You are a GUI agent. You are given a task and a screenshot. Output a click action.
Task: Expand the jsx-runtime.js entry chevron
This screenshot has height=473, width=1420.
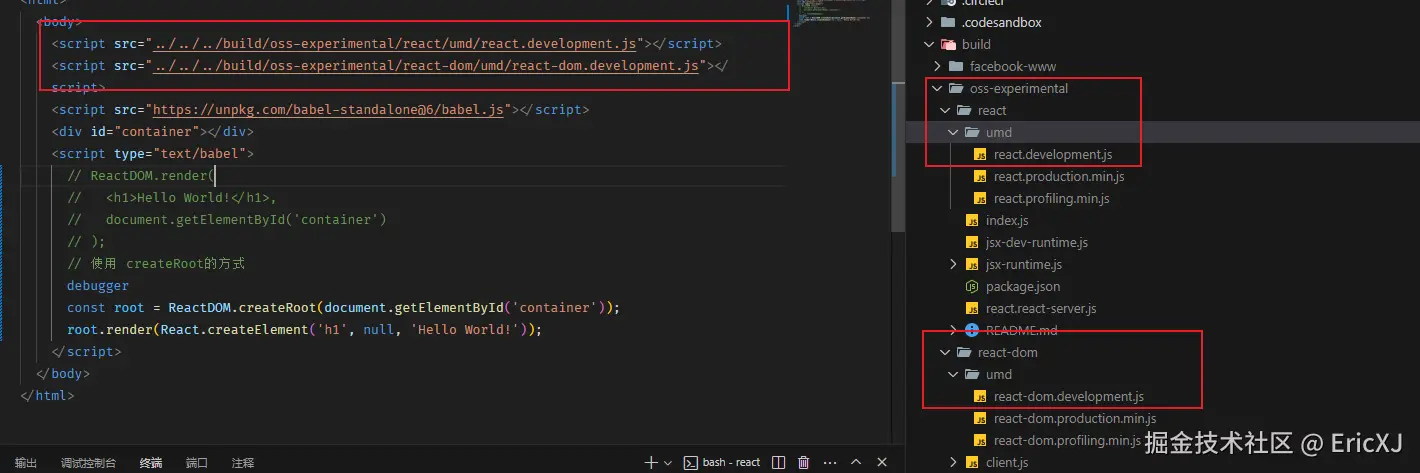point(954,264)
